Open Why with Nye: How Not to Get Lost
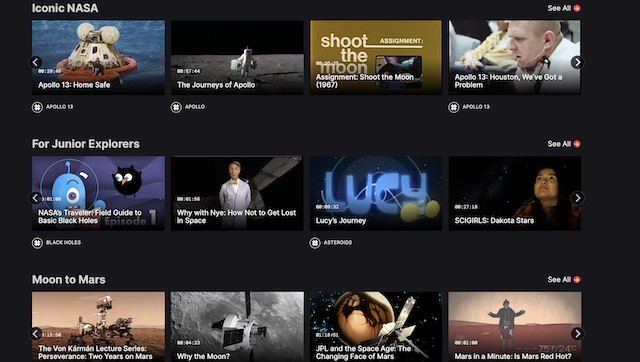The image size is (640, 362). pos(237,193)
